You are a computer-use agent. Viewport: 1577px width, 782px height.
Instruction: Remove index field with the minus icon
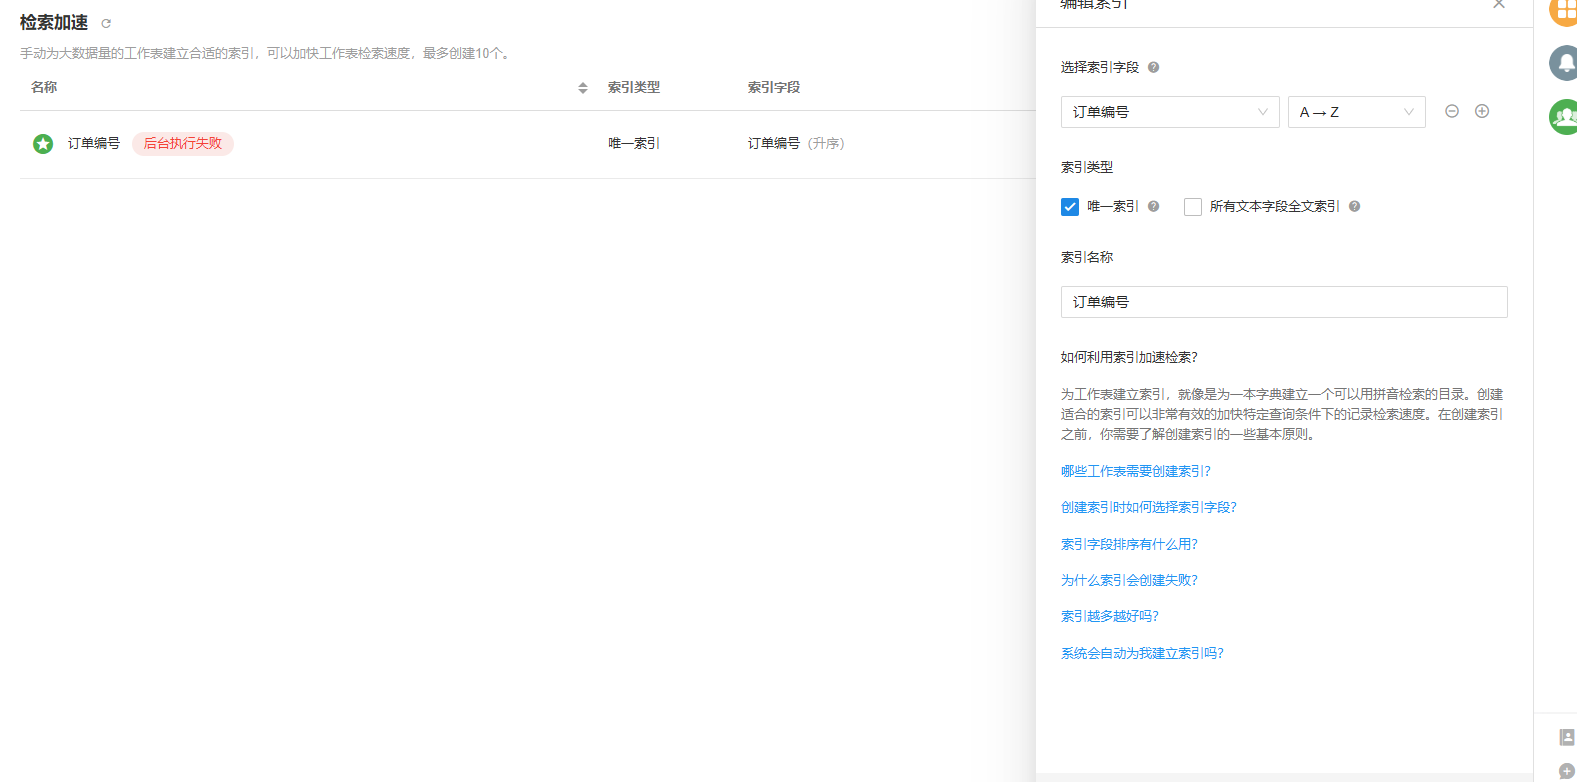tap(1452, 111)
